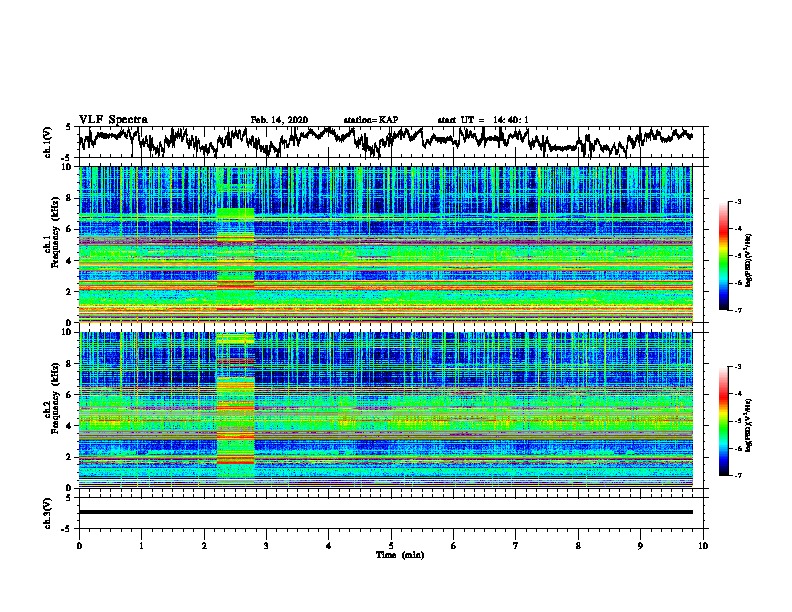
Task: Click the 'ch.3(V)' axis label at bottom
Action: coord(48,513)
